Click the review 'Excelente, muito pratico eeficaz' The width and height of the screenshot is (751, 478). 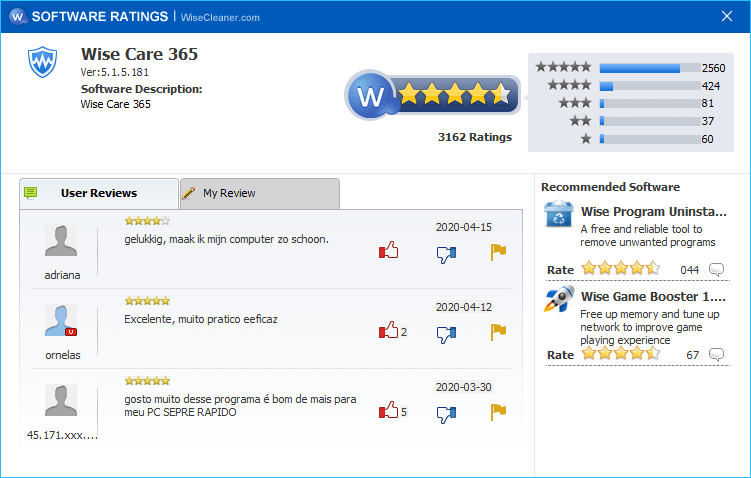click(201, 319)
